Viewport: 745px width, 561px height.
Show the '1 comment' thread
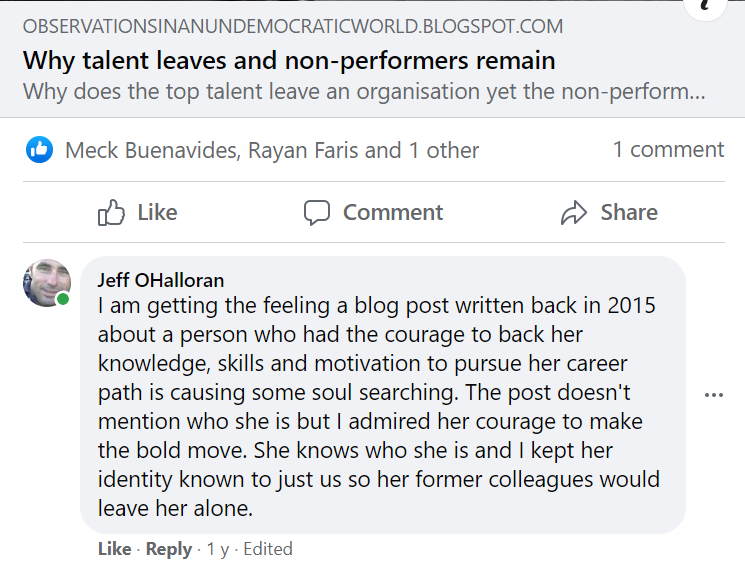point(668,150)
